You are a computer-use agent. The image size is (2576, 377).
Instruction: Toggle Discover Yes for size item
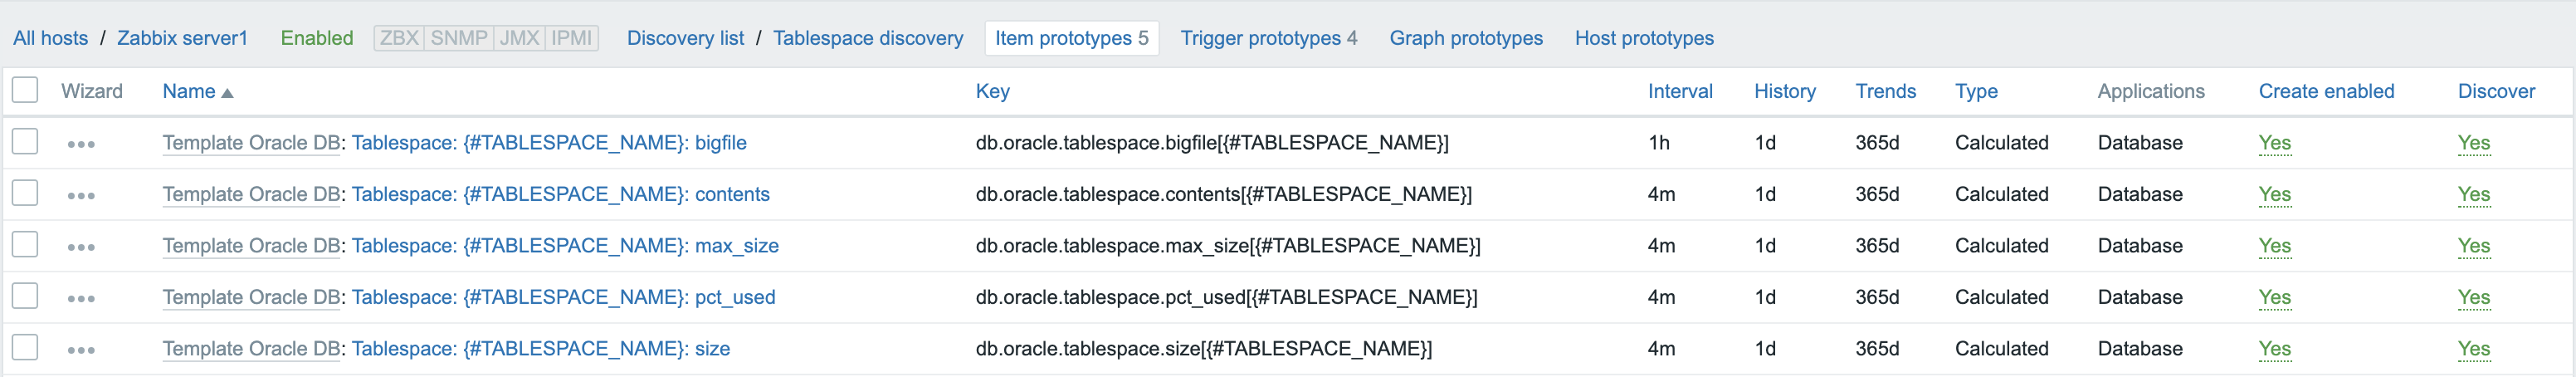click(2473, 349)
